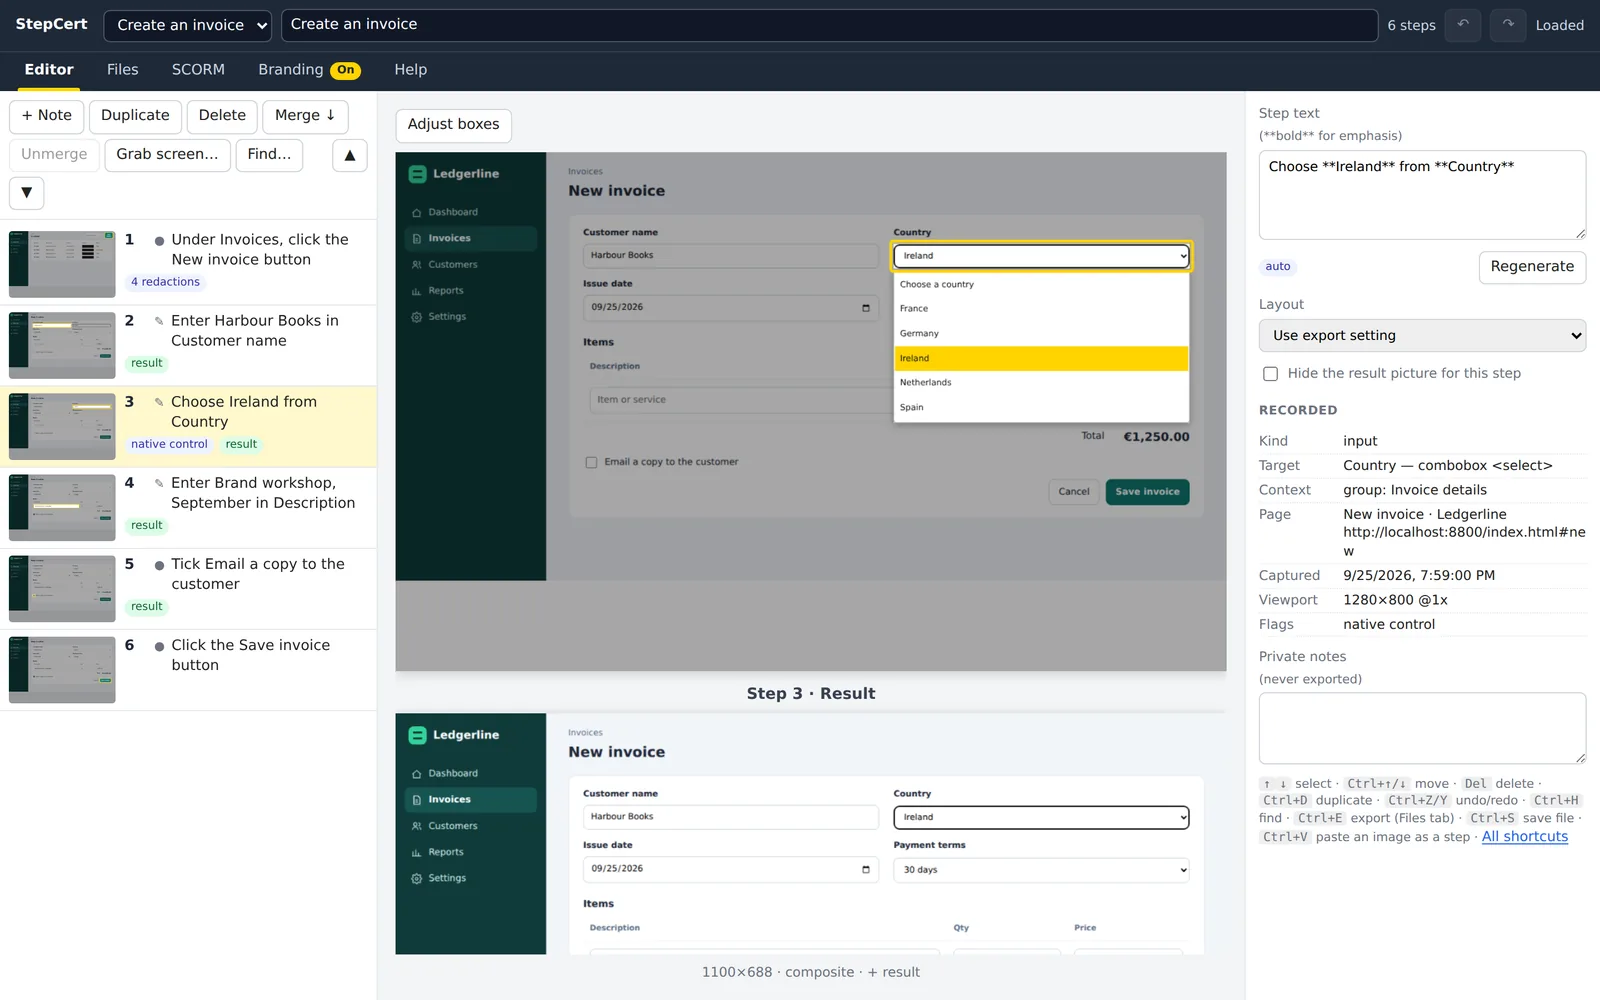Click the localhost page URL value

coord(1464,541)
